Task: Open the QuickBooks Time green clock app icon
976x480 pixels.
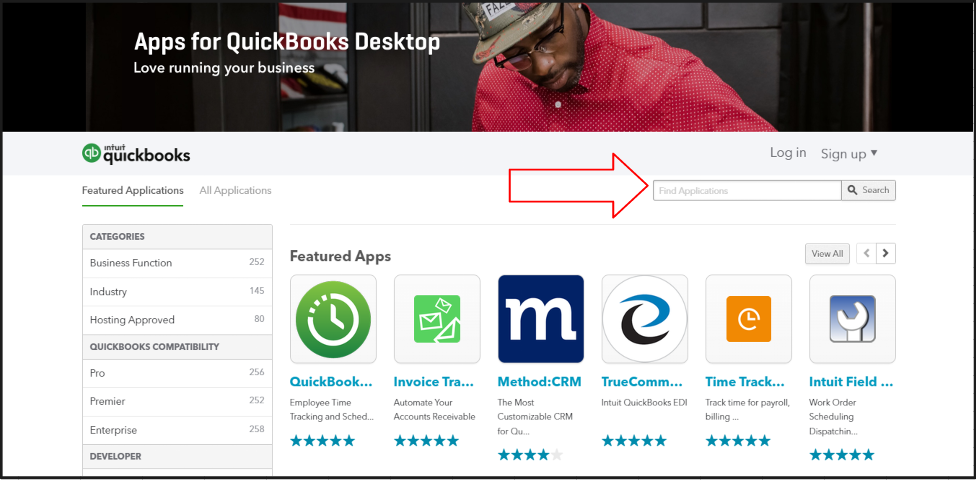Action: 333,319
